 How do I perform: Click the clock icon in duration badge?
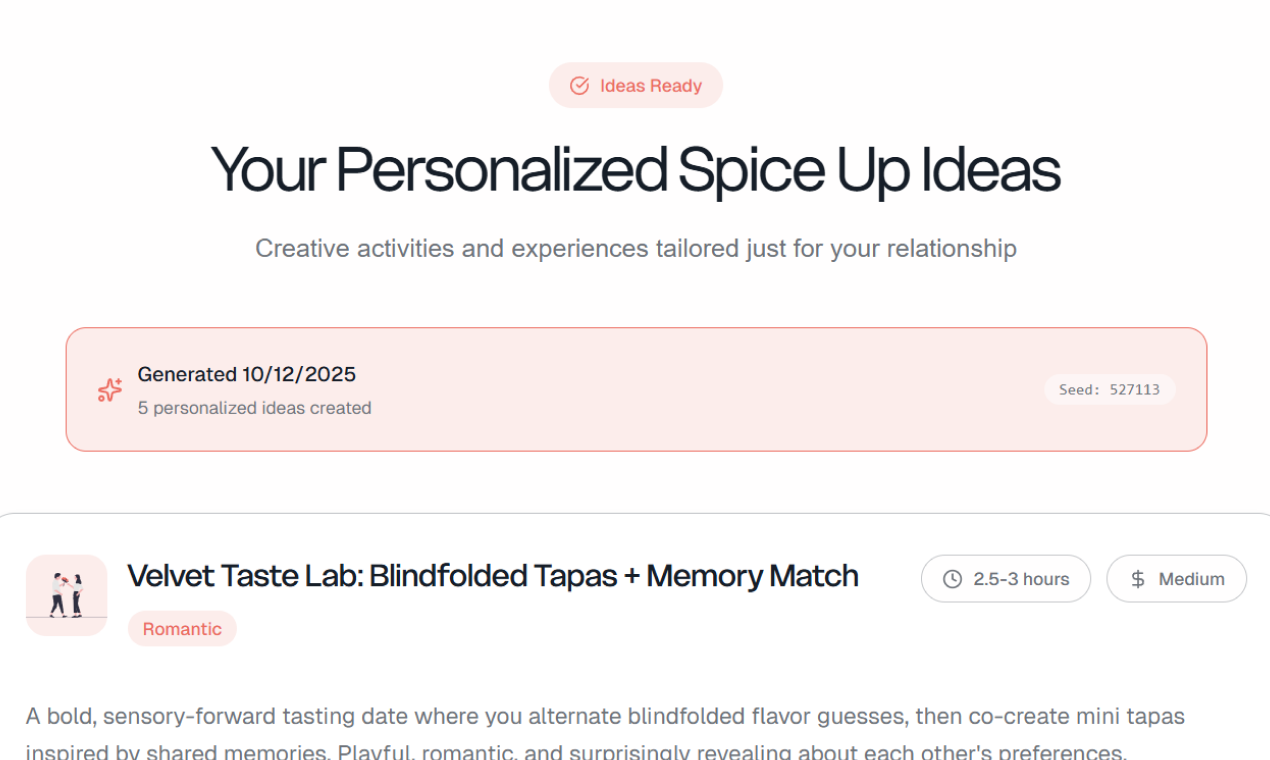click(x=952, y=579)
